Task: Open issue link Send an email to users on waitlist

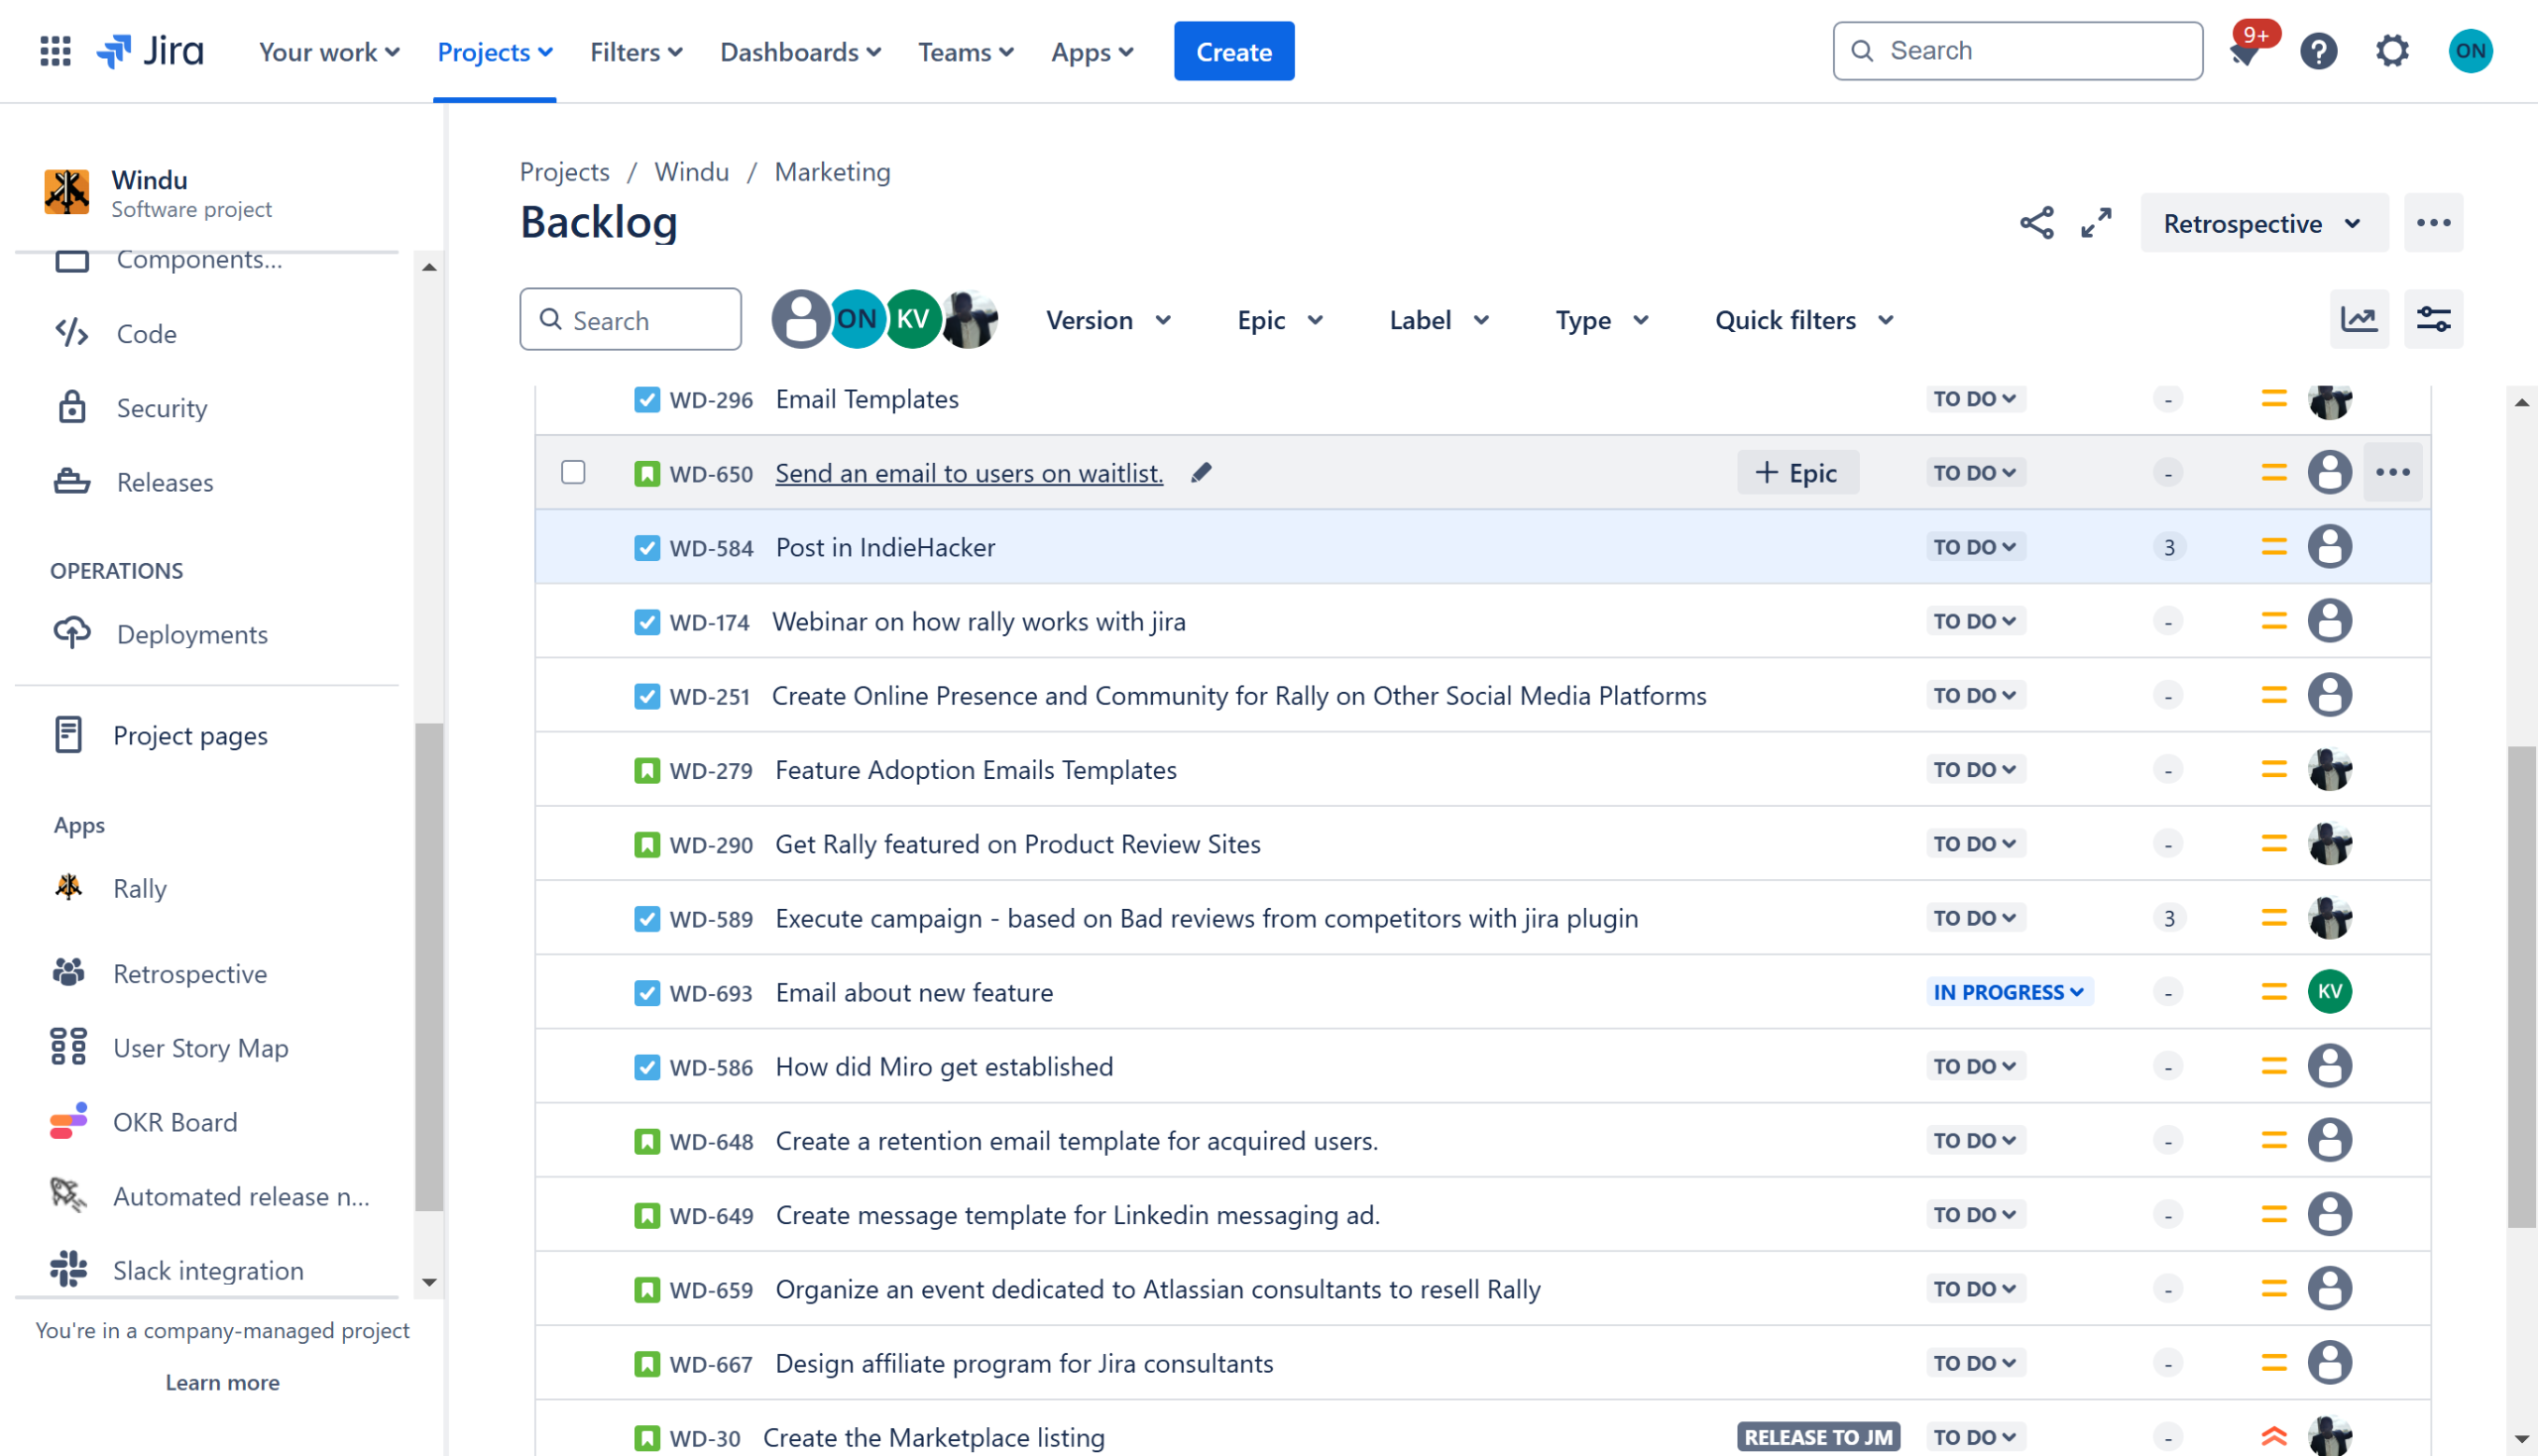Action: 968,473
